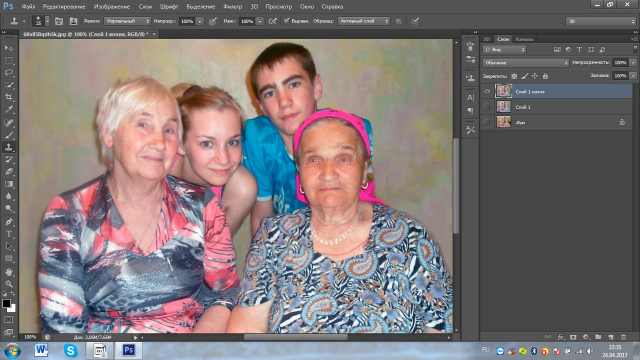Click the foreground color swatch

6,303
